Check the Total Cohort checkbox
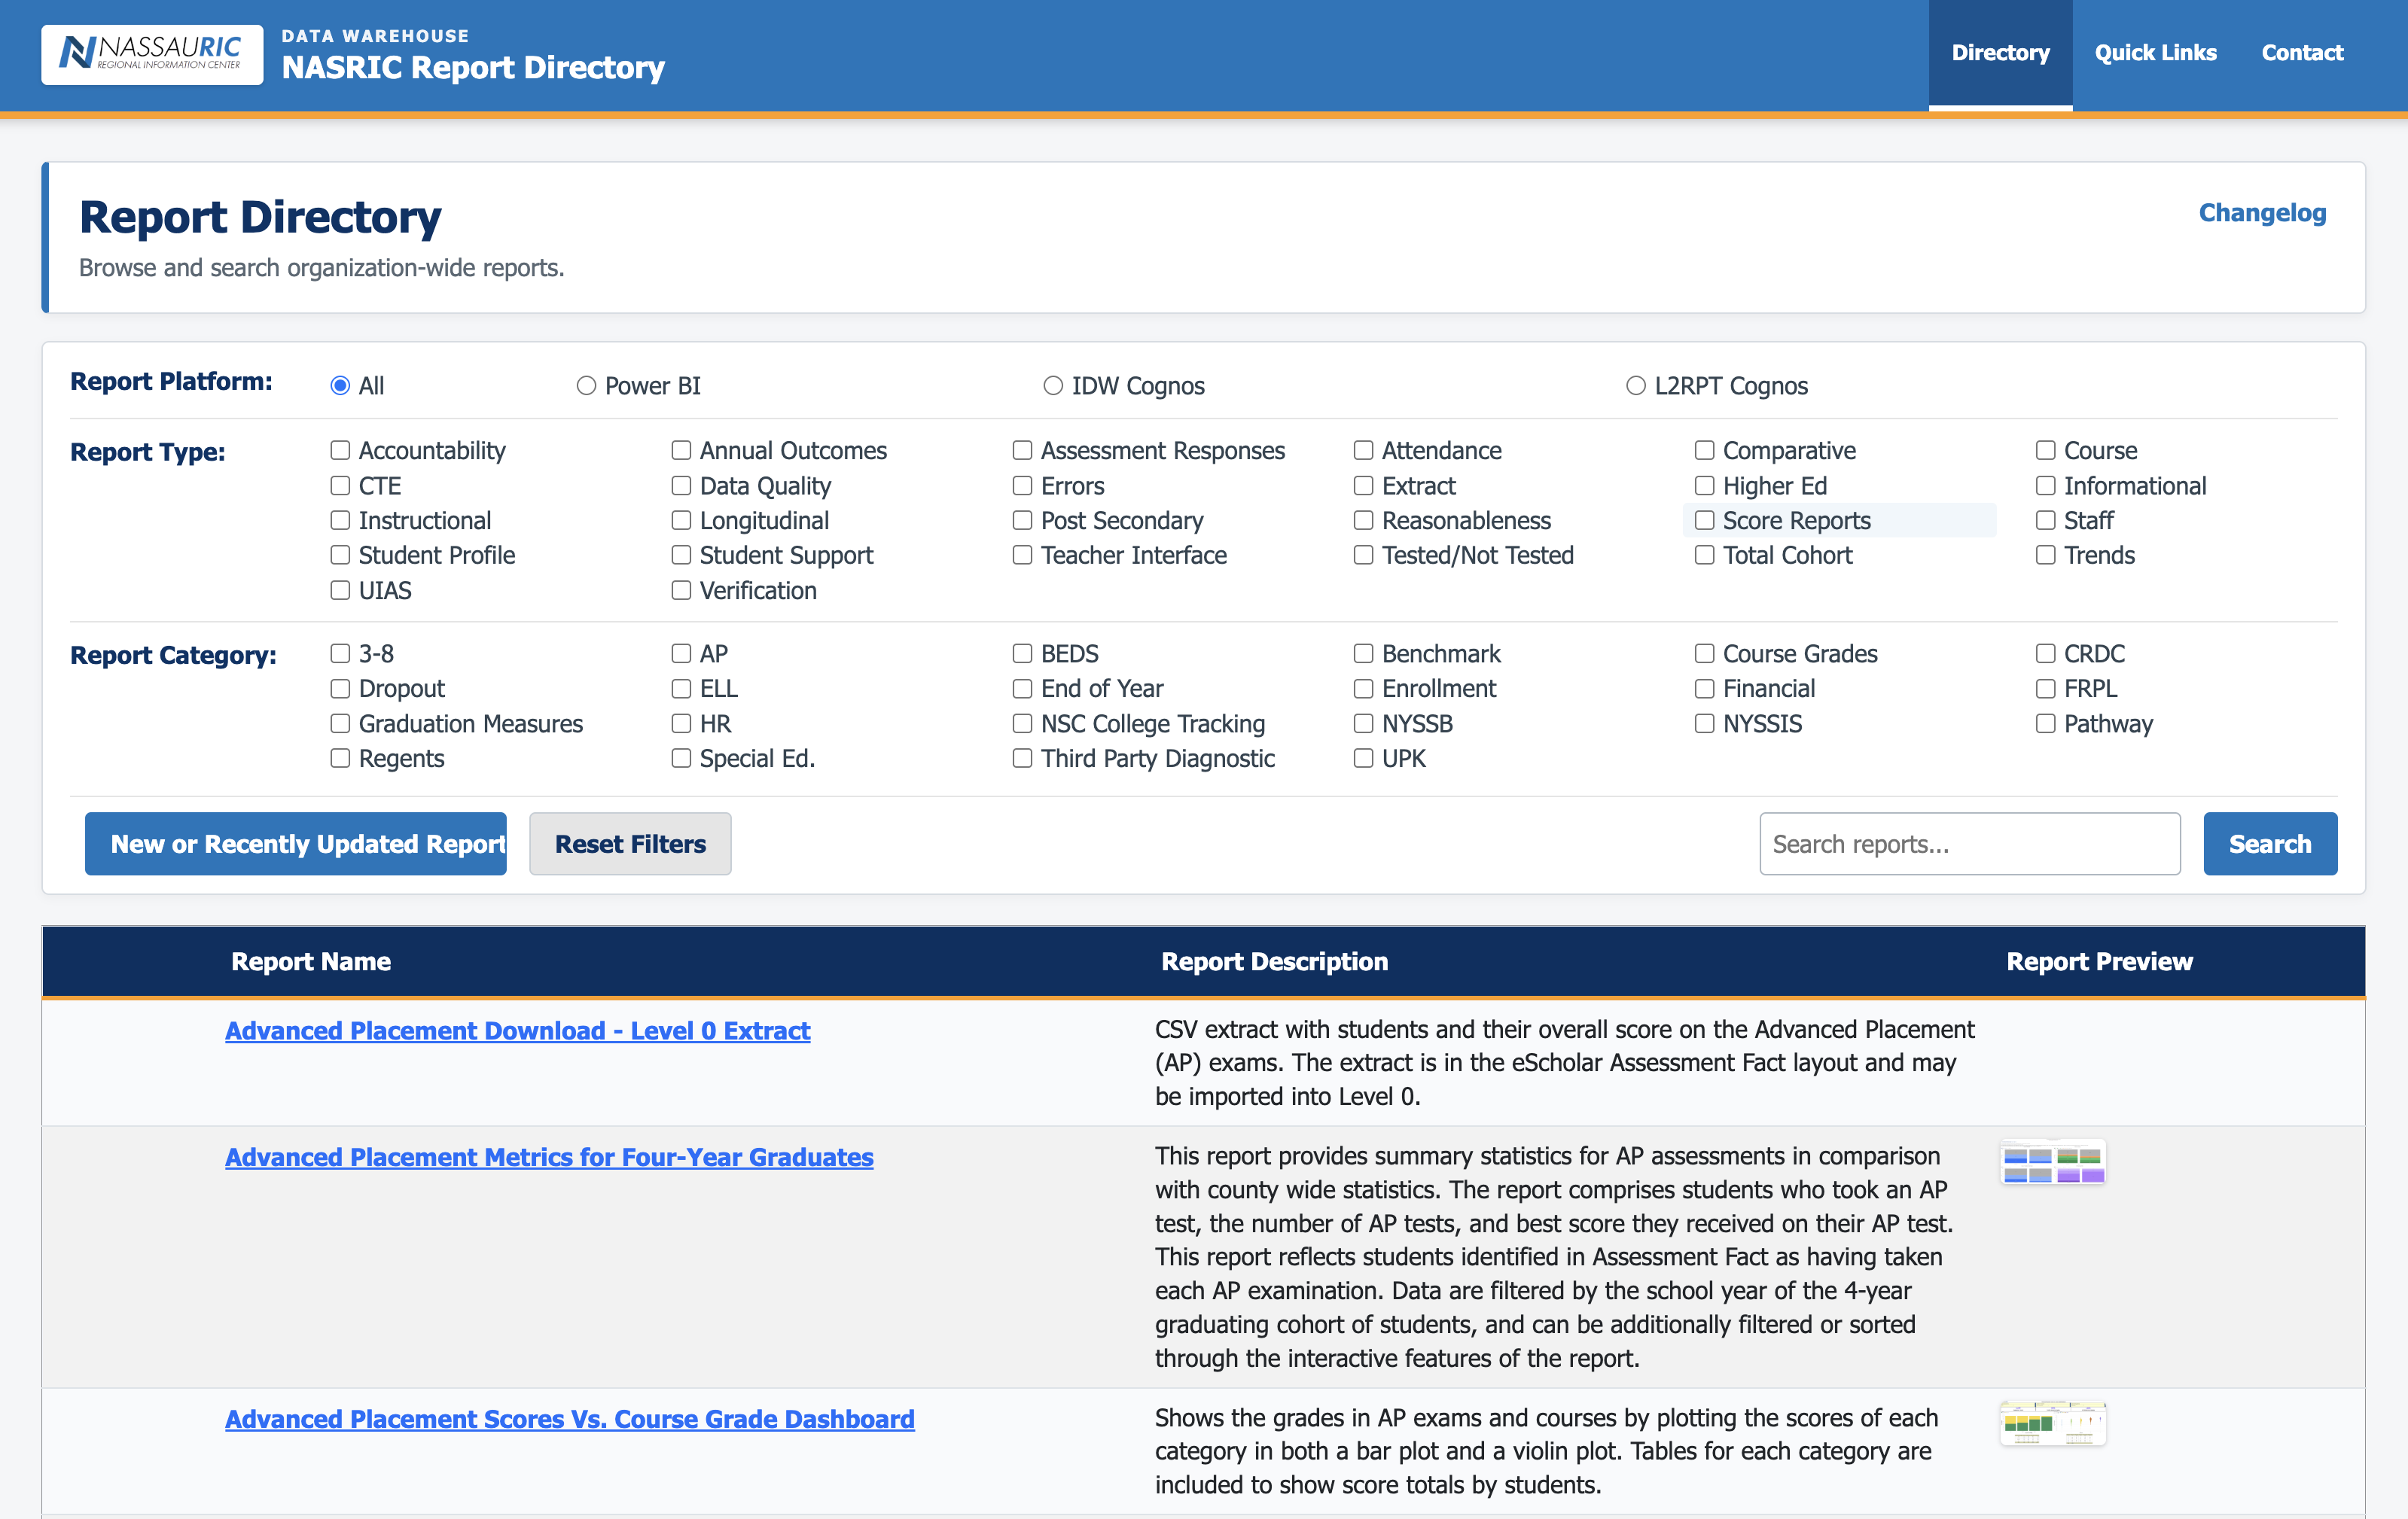 [1704, 555]
